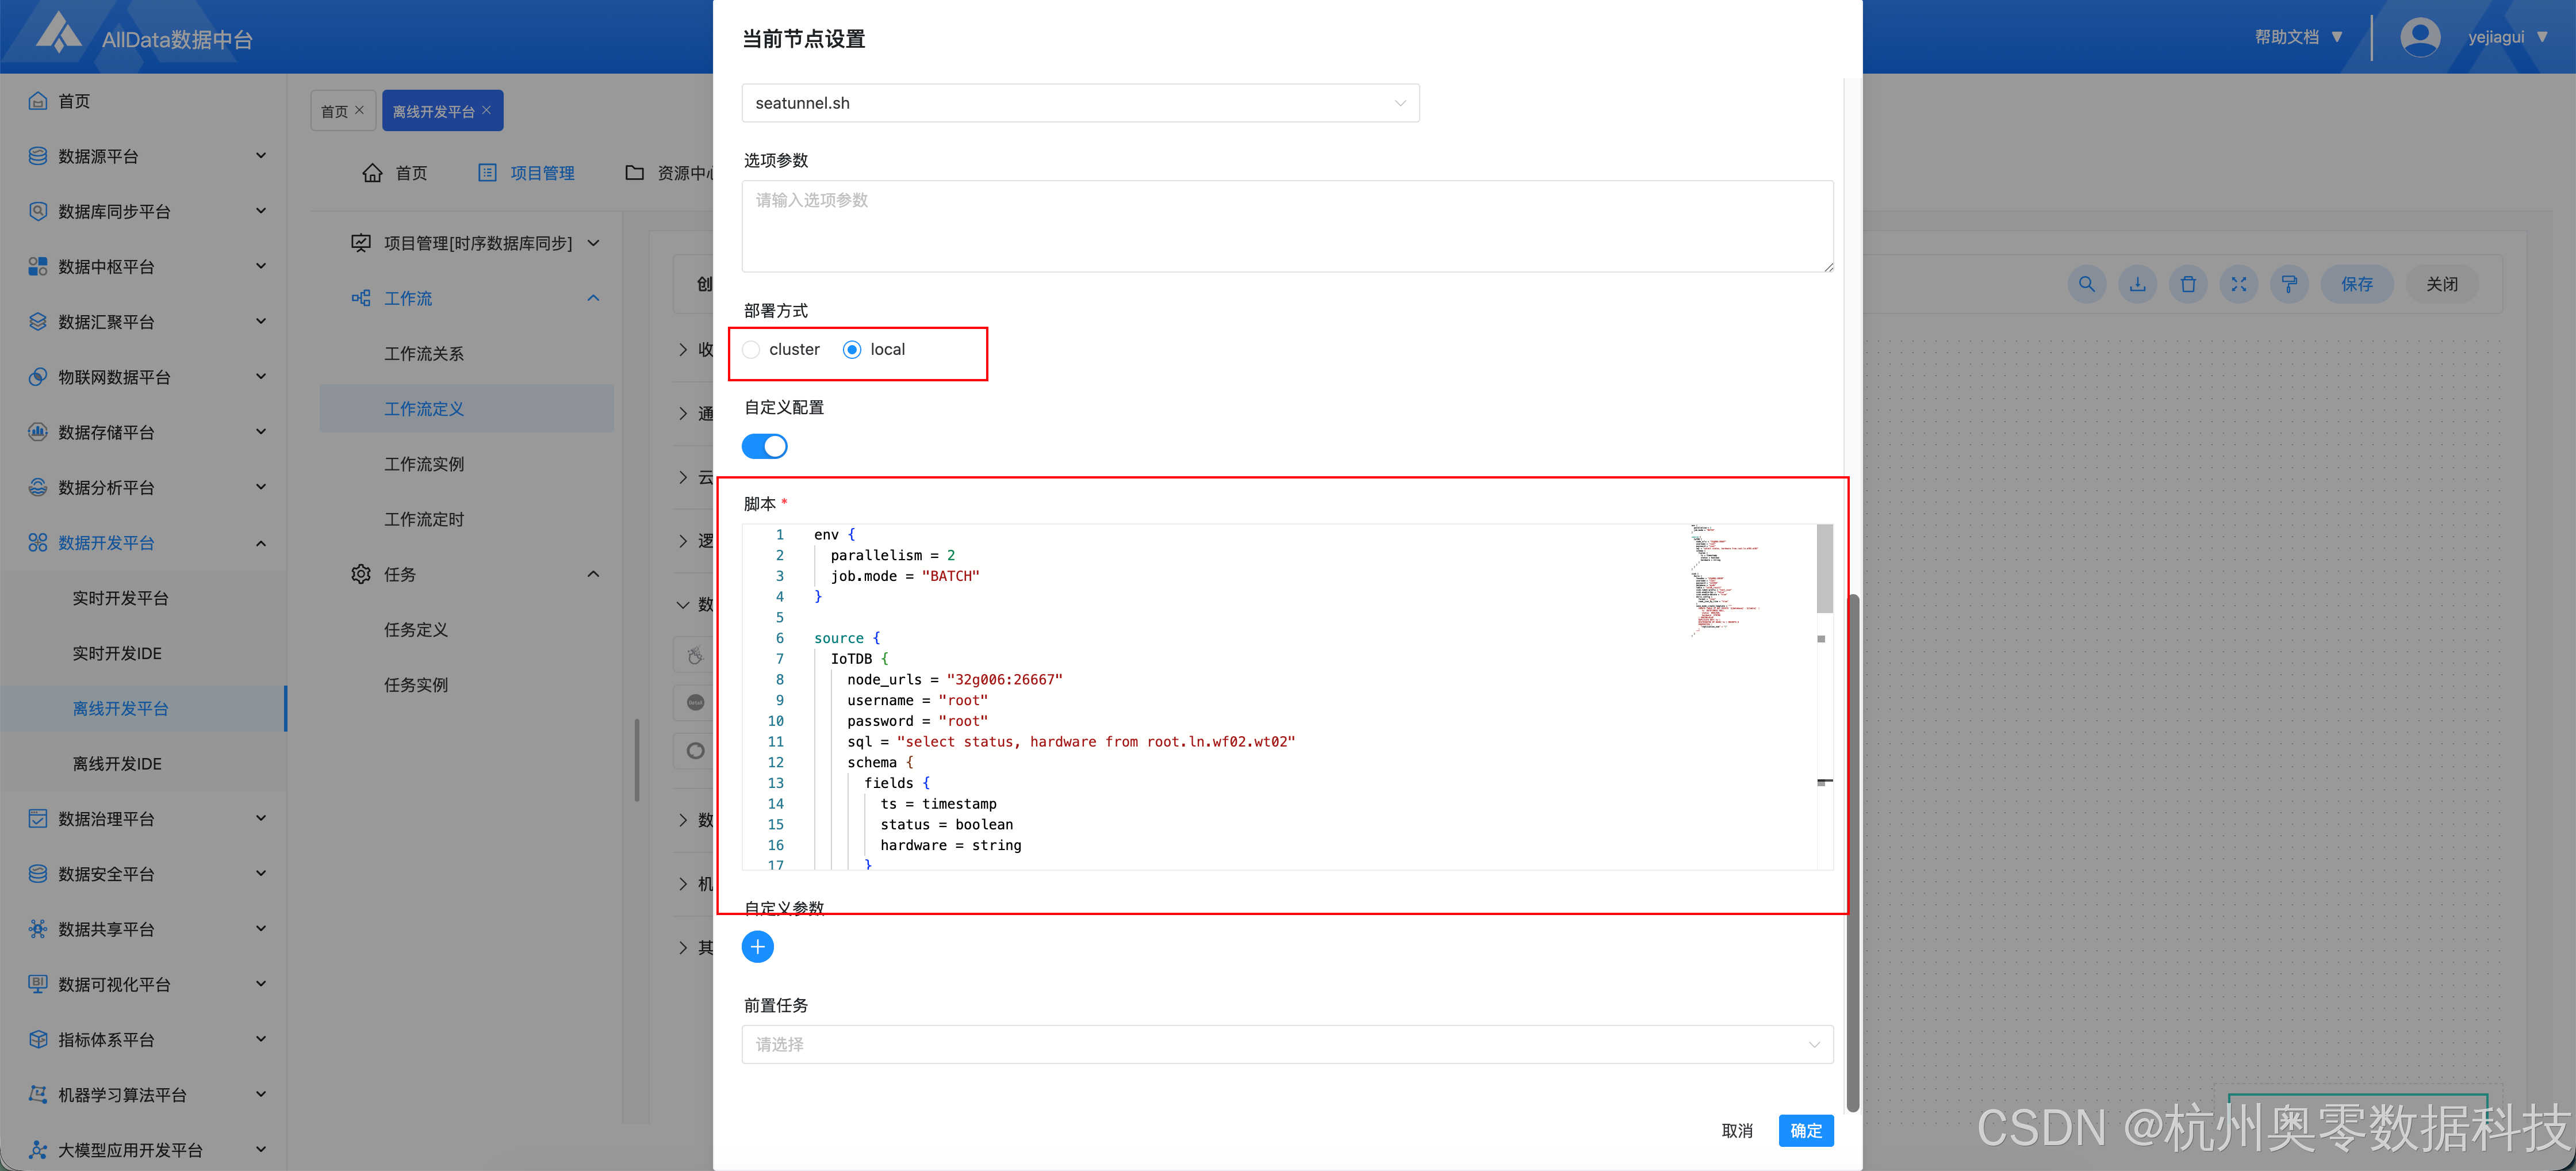Screen dimensions: 2576x1171
Task: Open the seatunnel.sh startup script dropdown
Action: pos(1080,103)
